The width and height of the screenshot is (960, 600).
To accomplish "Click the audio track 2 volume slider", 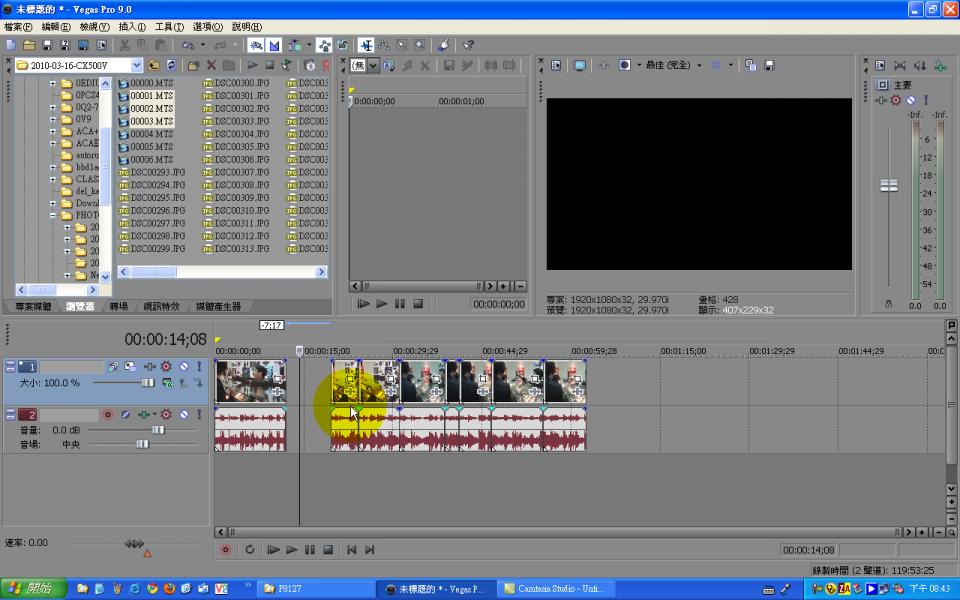I will (157, 429).
